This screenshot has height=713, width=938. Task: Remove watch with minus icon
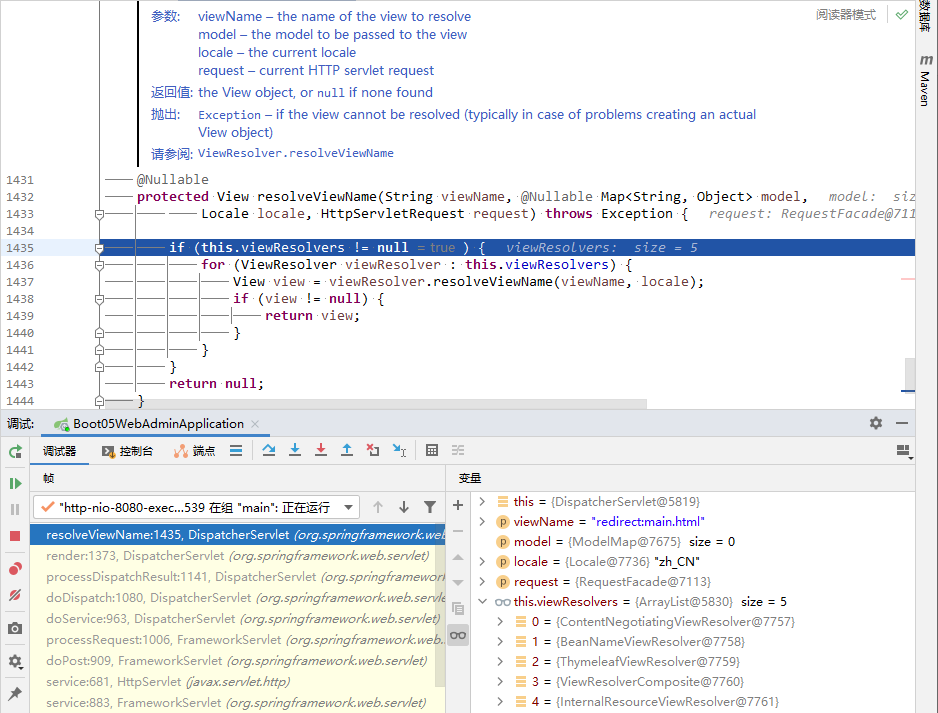(x=458, y=531)
